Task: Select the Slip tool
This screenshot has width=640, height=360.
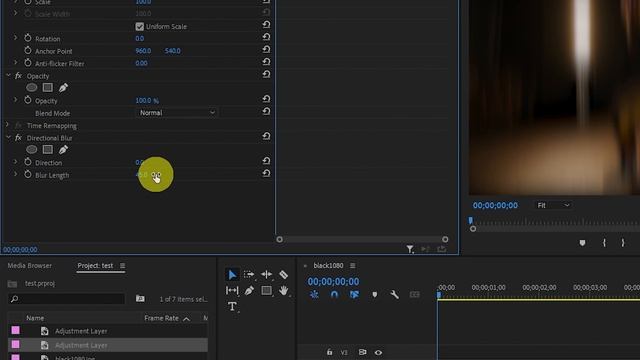Action: pyautogui.click(x=232, y=291)
